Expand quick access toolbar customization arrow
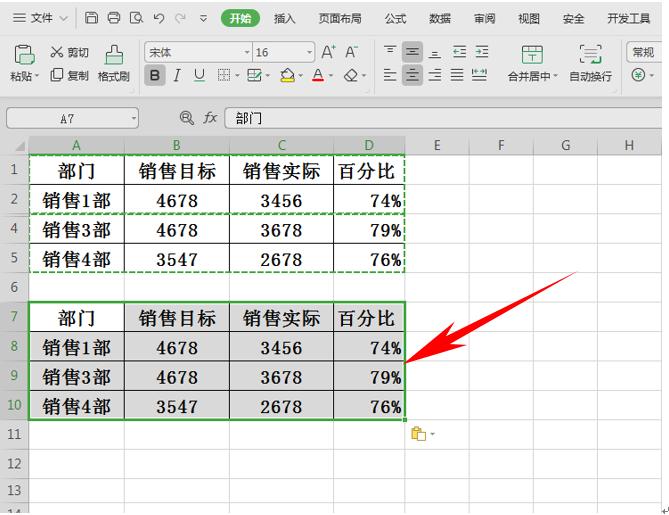 point(204,18)
